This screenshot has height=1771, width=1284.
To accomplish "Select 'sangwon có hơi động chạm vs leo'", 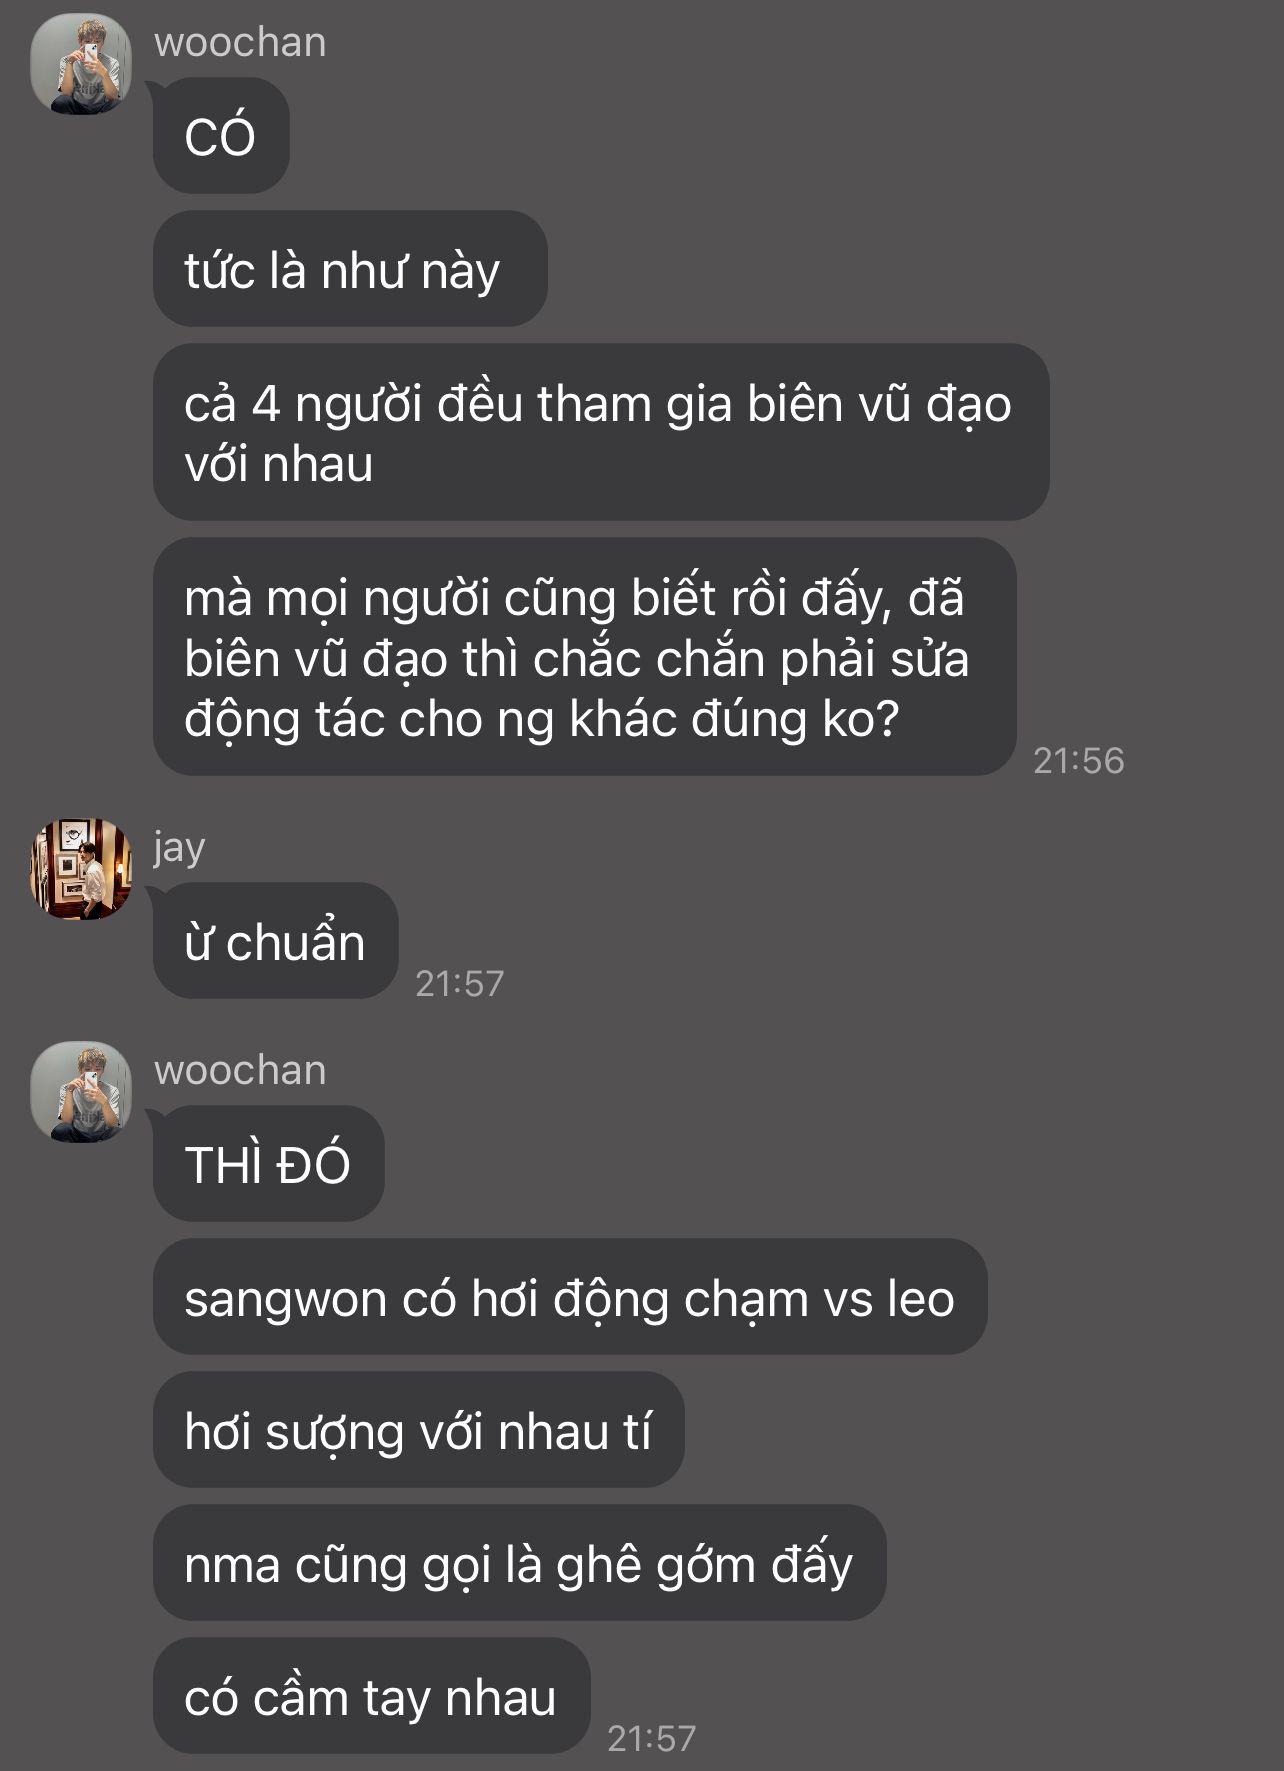I will [570, 1297].
